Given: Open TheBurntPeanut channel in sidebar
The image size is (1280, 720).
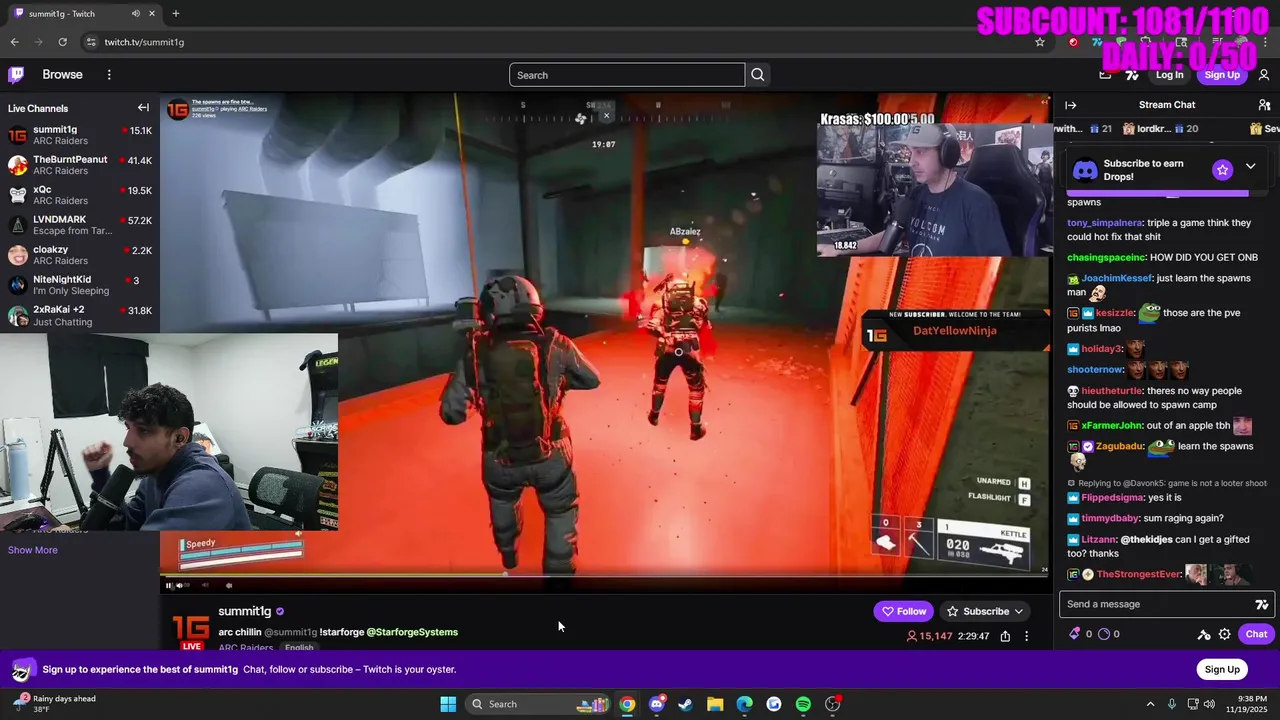Looking at the screenshot, I should [80, 165].
